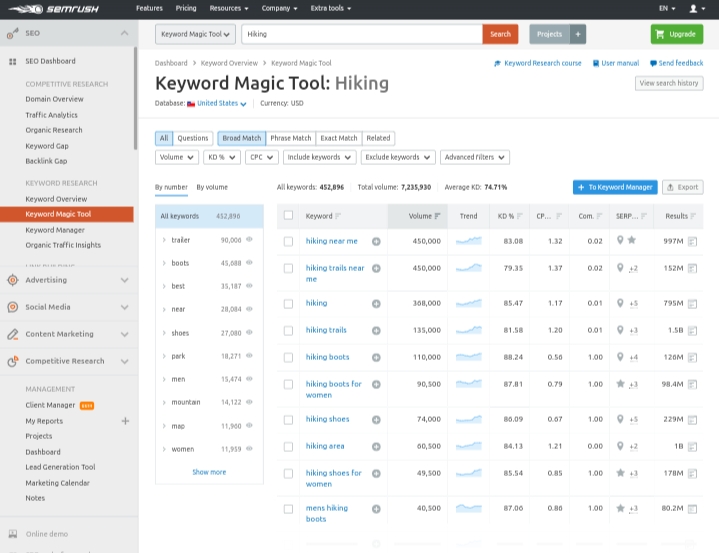Click the star SERP feature for 'hiking near me'
The height and width of the screenshot is (553, 719).
631,240
